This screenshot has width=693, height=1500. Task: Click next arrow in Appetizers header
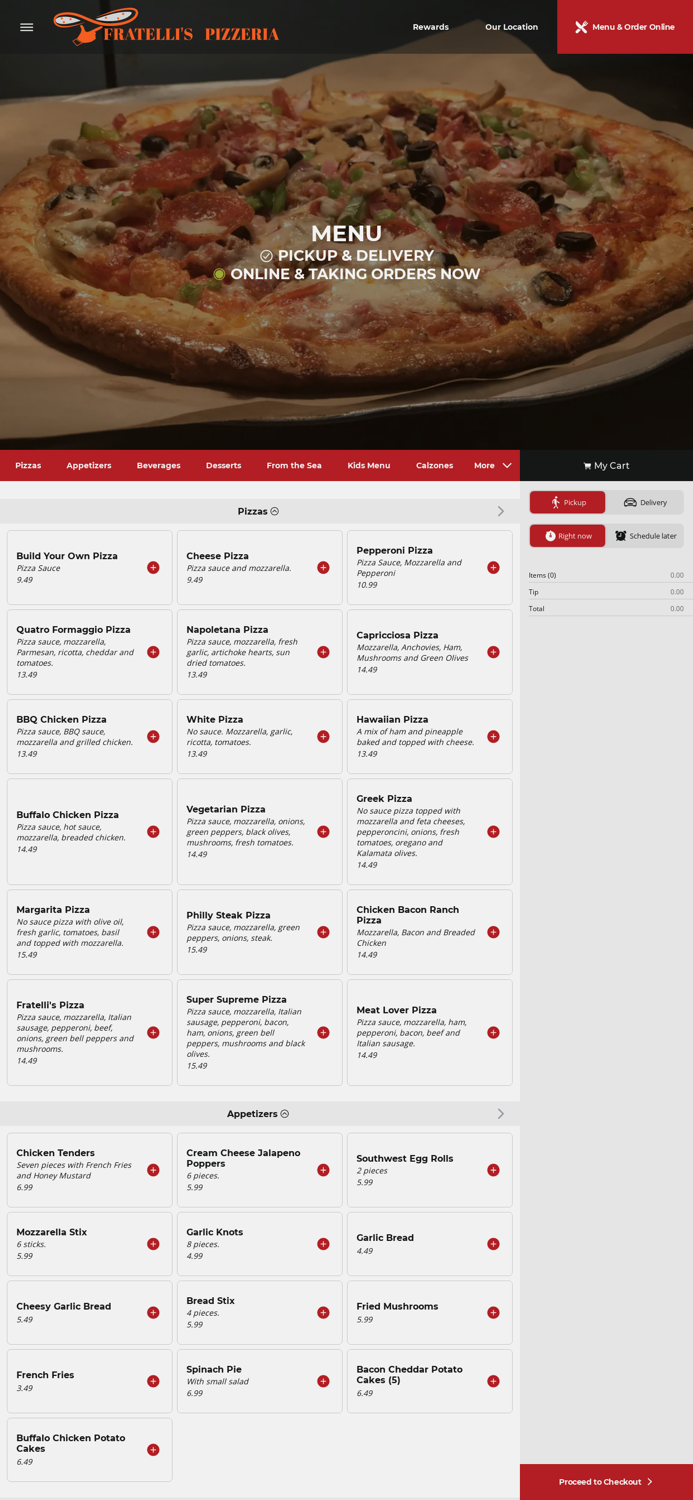click(501, 1114)
